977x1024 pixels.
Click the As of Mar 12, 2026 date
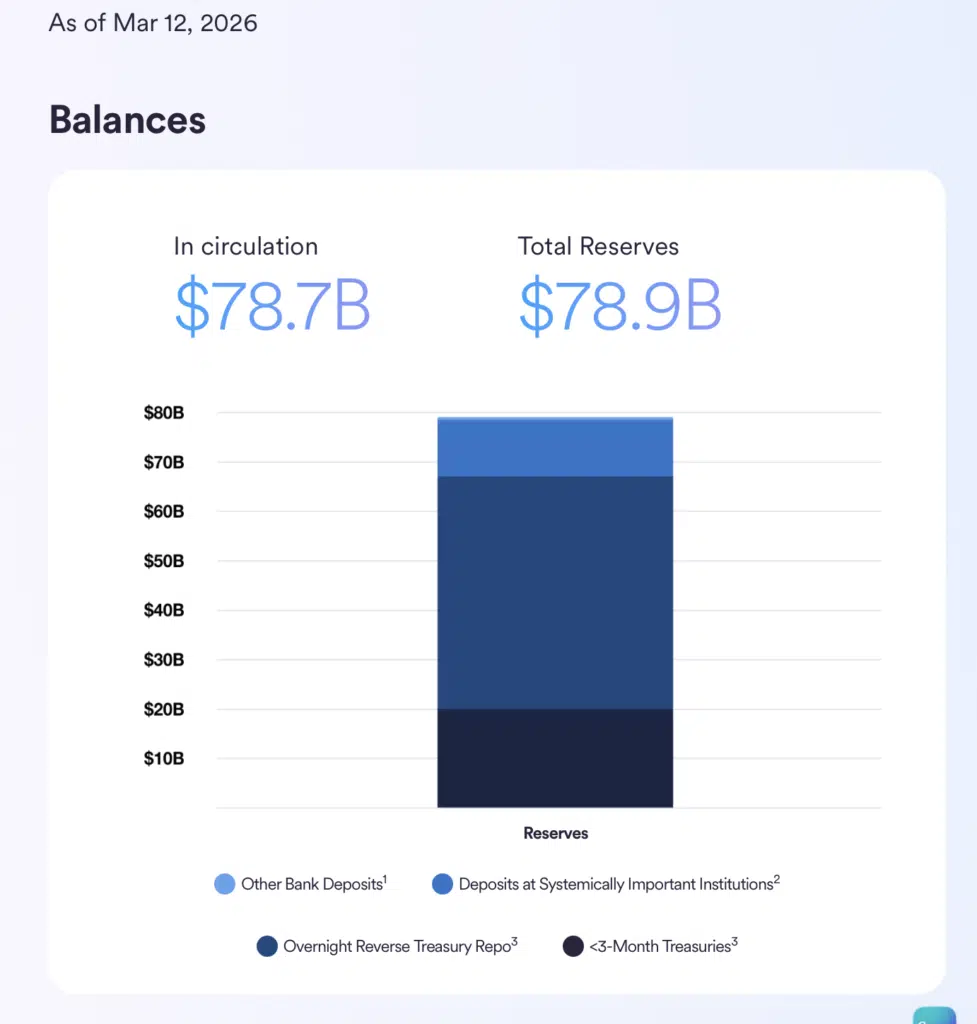click(153, 23)
